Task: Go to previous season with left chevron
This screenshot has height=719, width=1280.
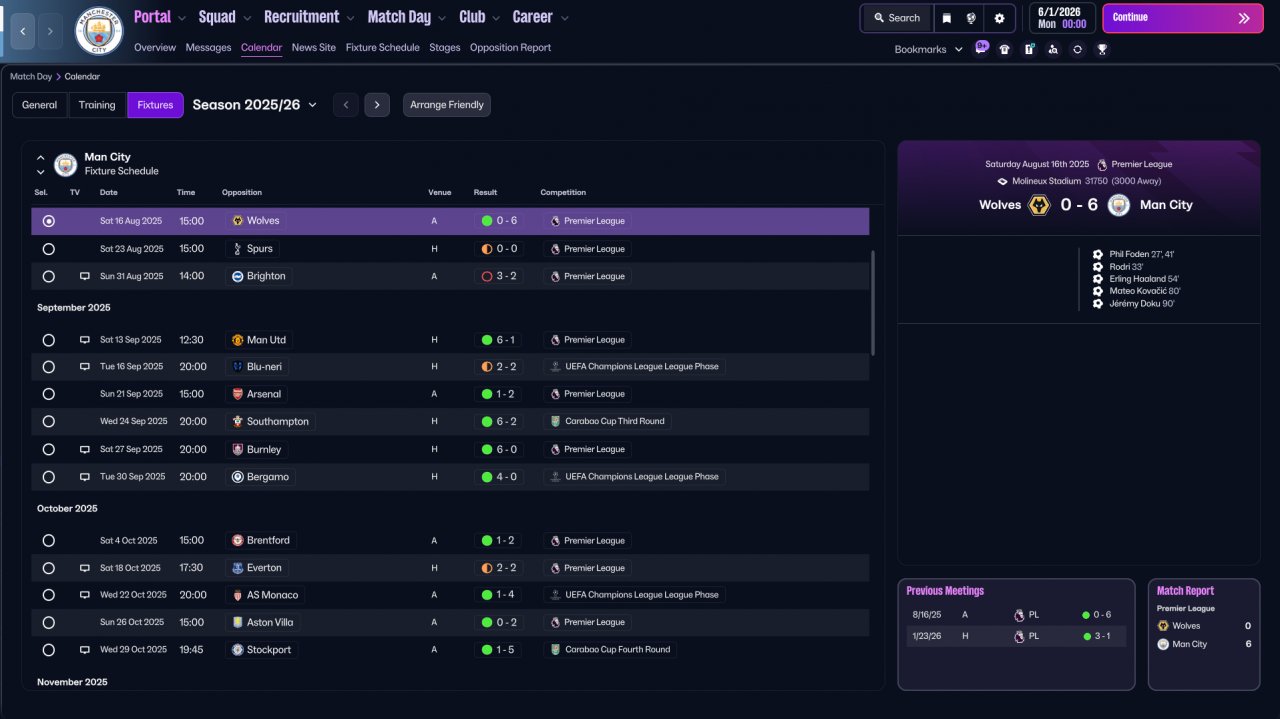Action: 346,105
